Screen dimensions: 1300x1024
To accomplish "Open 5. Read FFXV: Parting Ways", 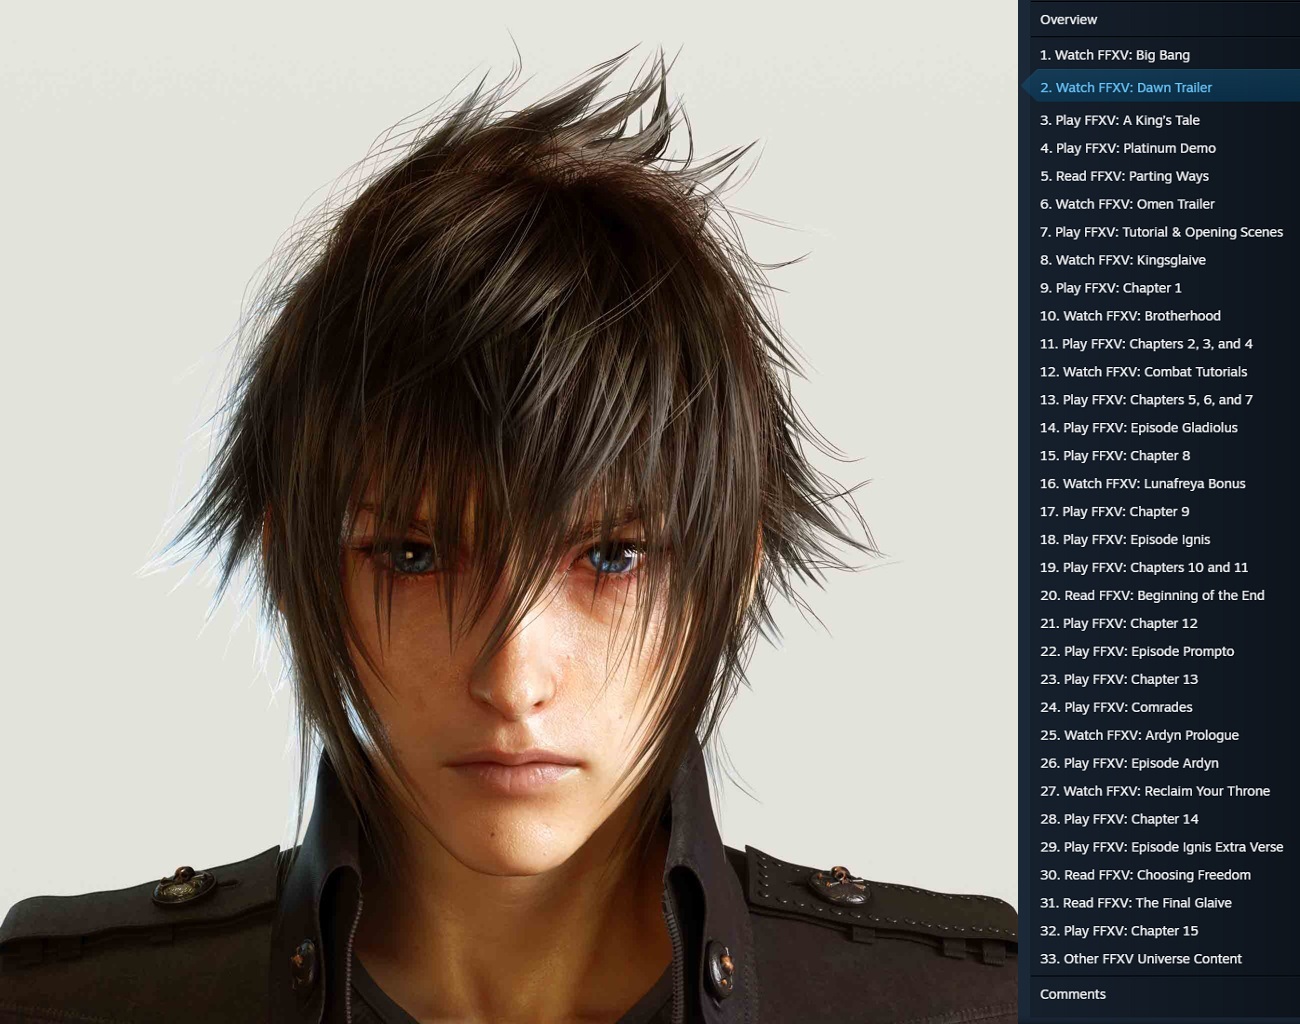I will [1124, 176].
